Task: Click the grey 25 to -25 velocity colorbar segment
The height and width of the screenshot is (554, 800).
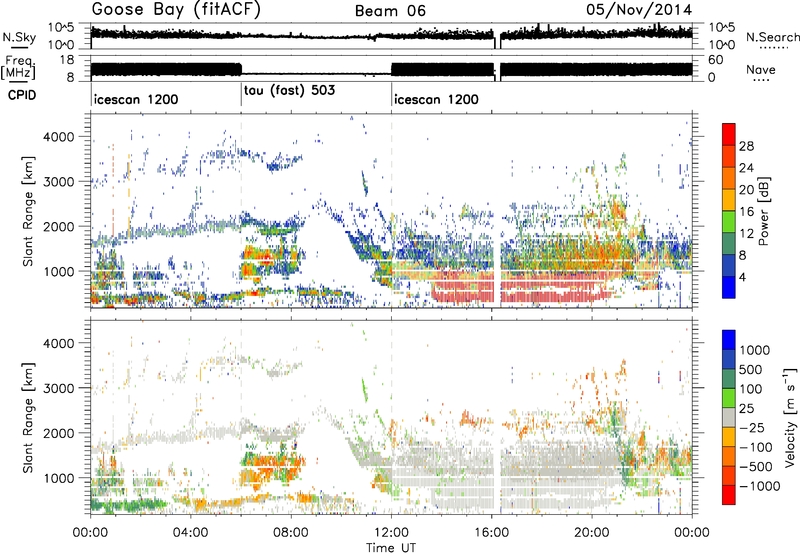Action: [x=729, y=418]
